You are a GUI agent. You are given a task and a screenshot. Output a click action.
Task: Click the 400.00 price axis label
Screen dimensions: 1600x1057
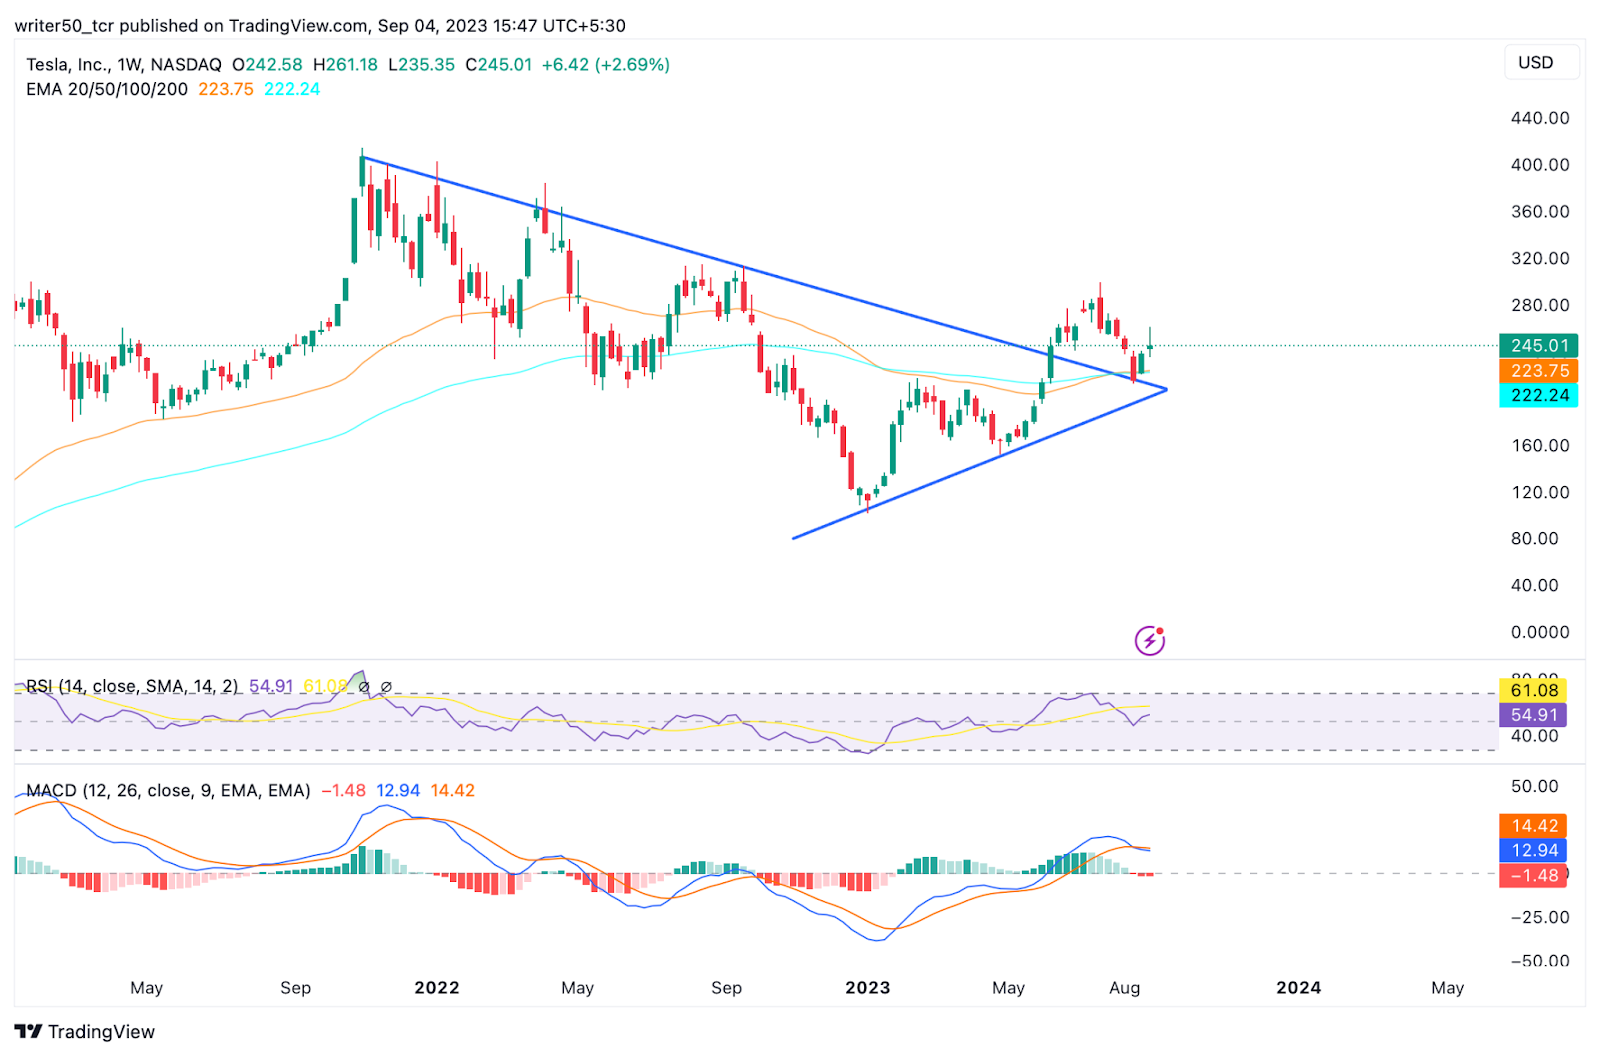[x=1540, y=165]
